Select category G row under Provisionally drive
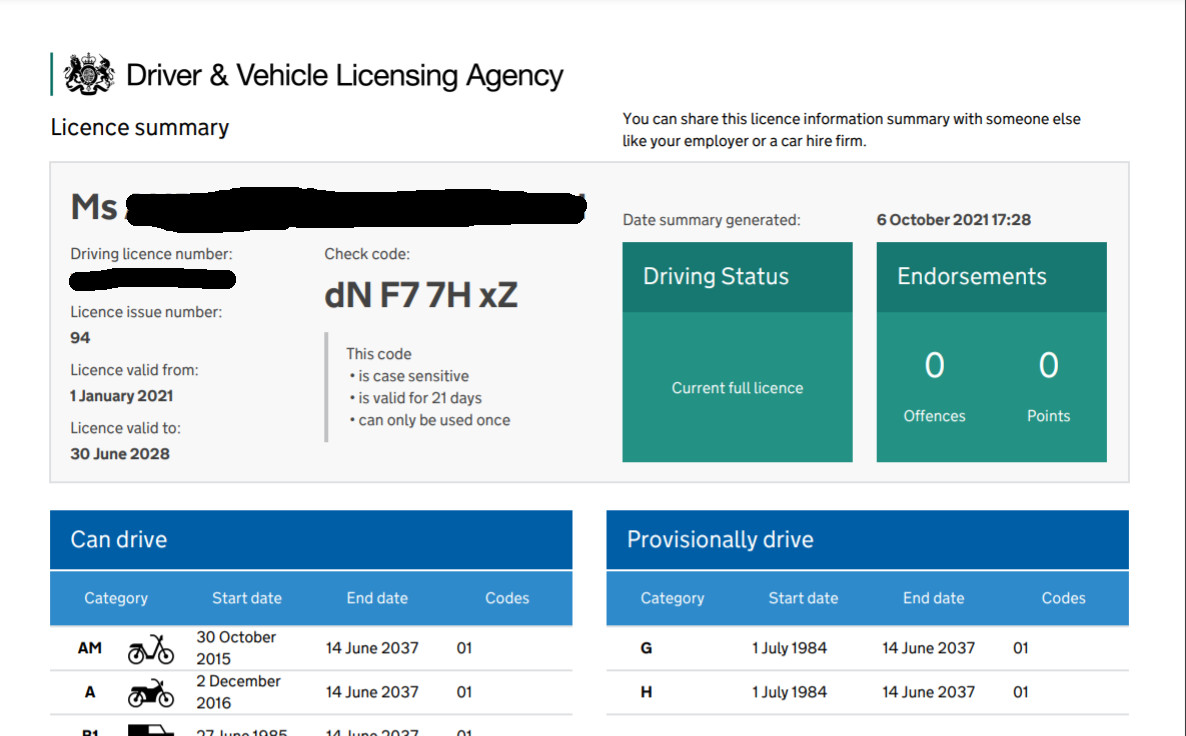This screenshot has height=736, width=1186. click(646, 648)
